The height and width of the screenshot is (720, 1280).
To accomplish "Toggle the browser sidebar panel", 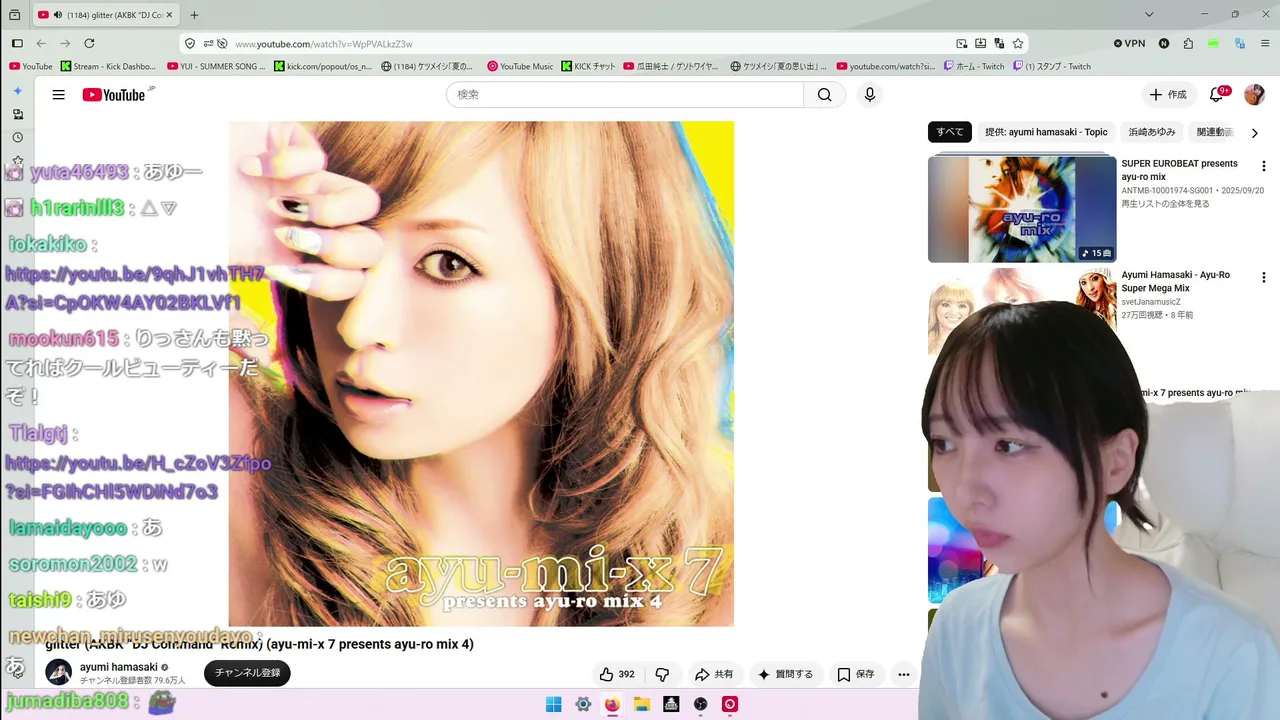I will point(17,44).
